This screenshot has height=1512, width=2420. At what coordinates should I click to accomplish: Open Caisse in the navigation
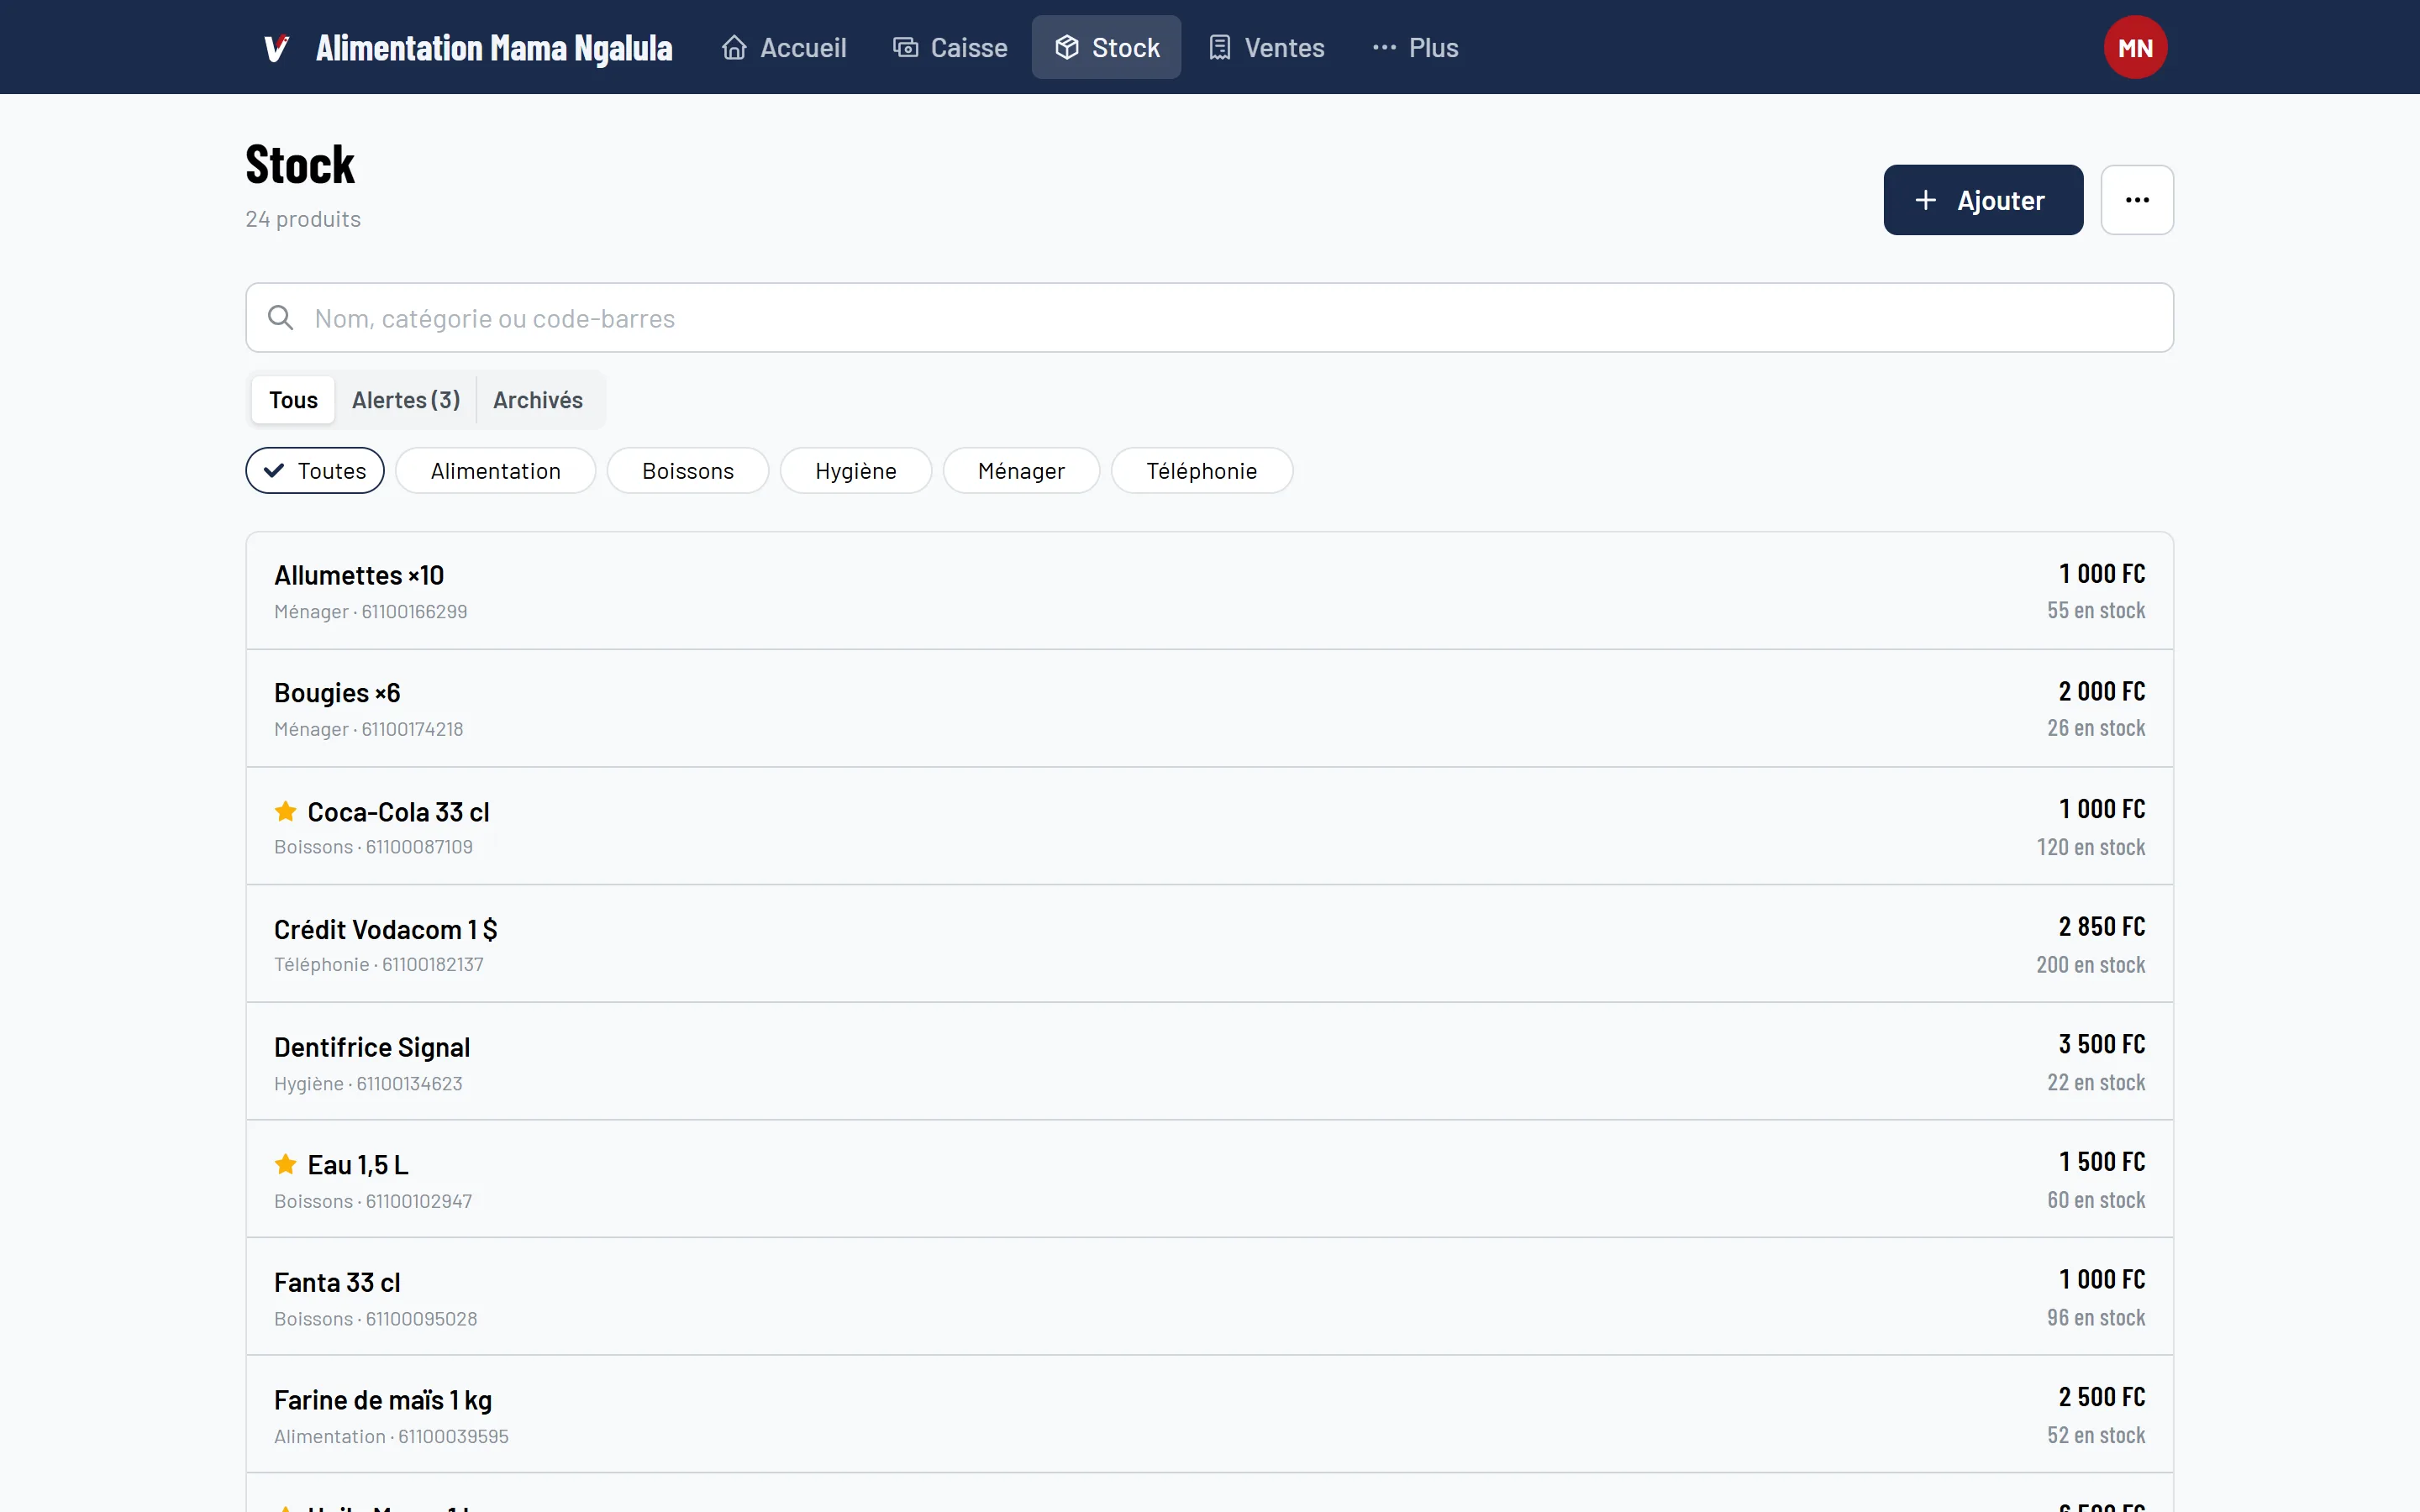pos(950,47)
